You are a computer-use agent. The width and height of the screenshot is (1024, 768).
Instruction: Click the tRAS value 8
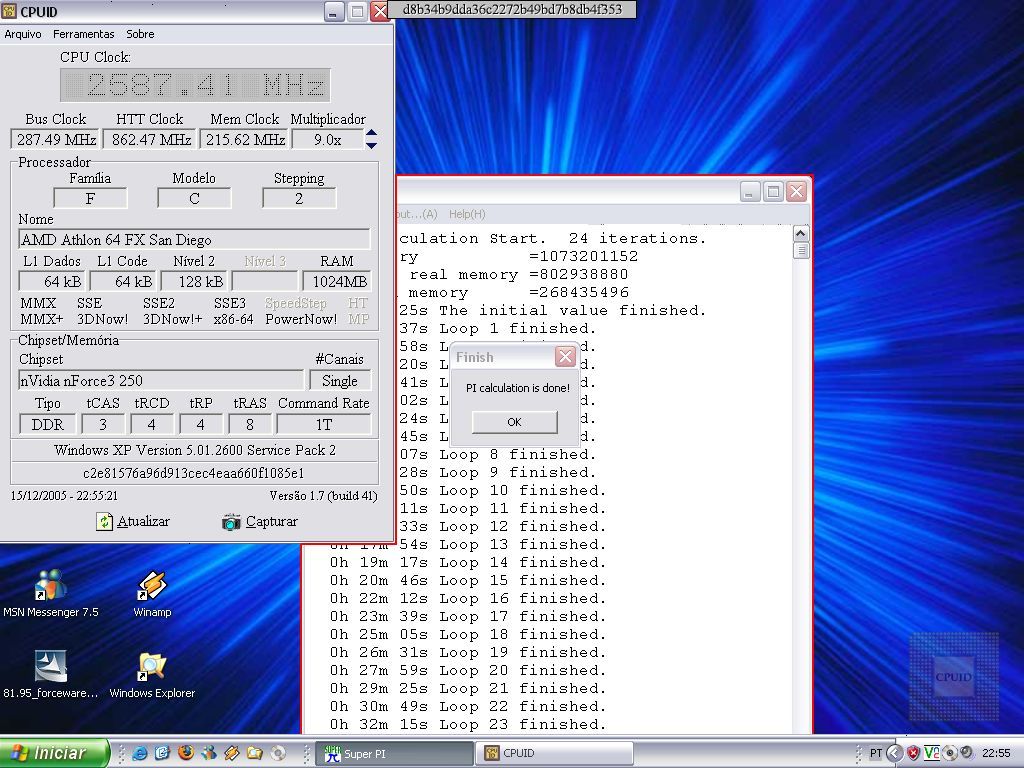pyautogui.click(x=249, y=424)
